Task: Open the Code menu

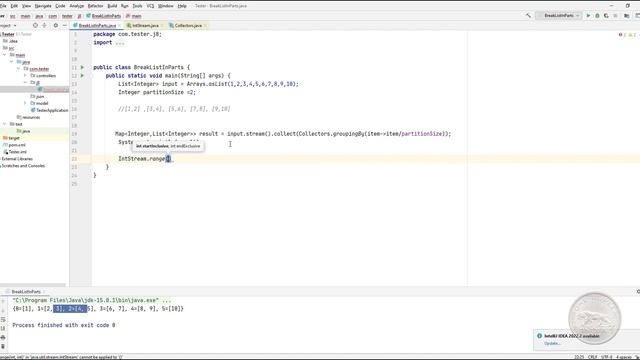Action: coord(60,6)
